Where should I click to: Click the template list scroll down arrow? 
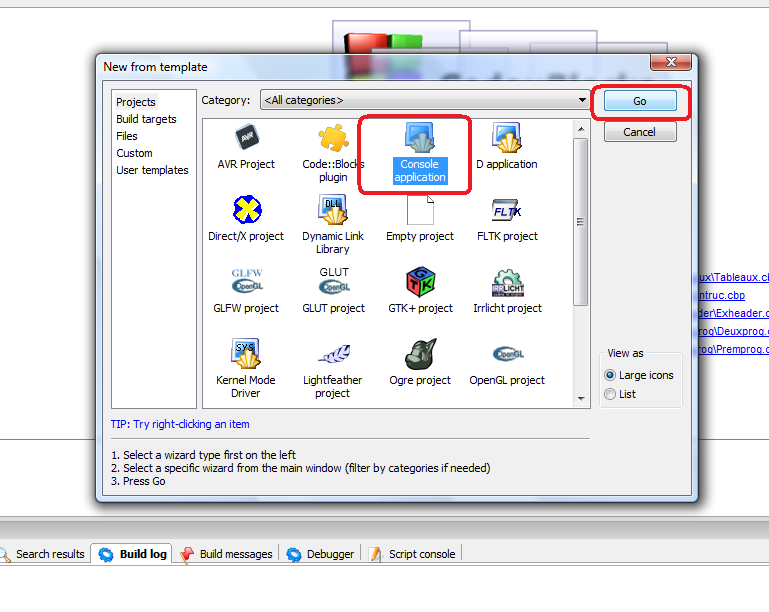(581, 398)
